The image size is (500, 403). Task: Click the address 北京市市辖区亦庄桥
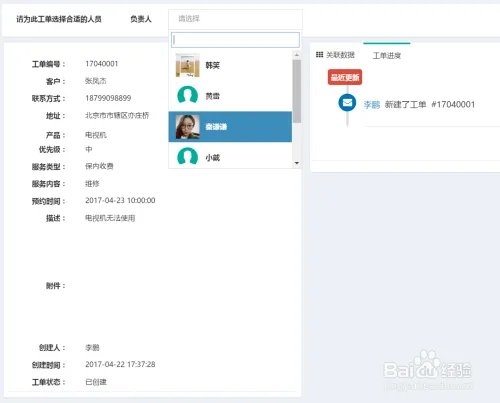pos(117,115)
